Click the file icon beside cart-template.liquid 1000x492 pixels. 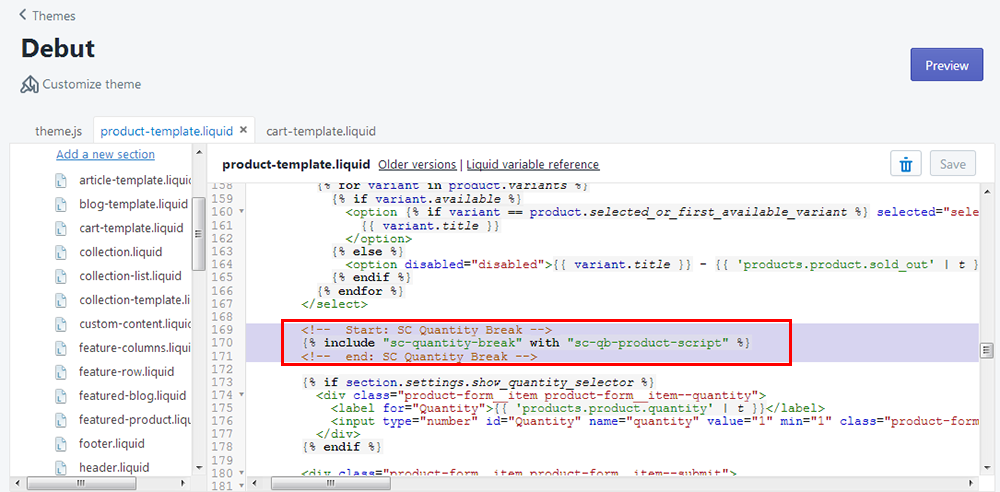coord(61,228)
